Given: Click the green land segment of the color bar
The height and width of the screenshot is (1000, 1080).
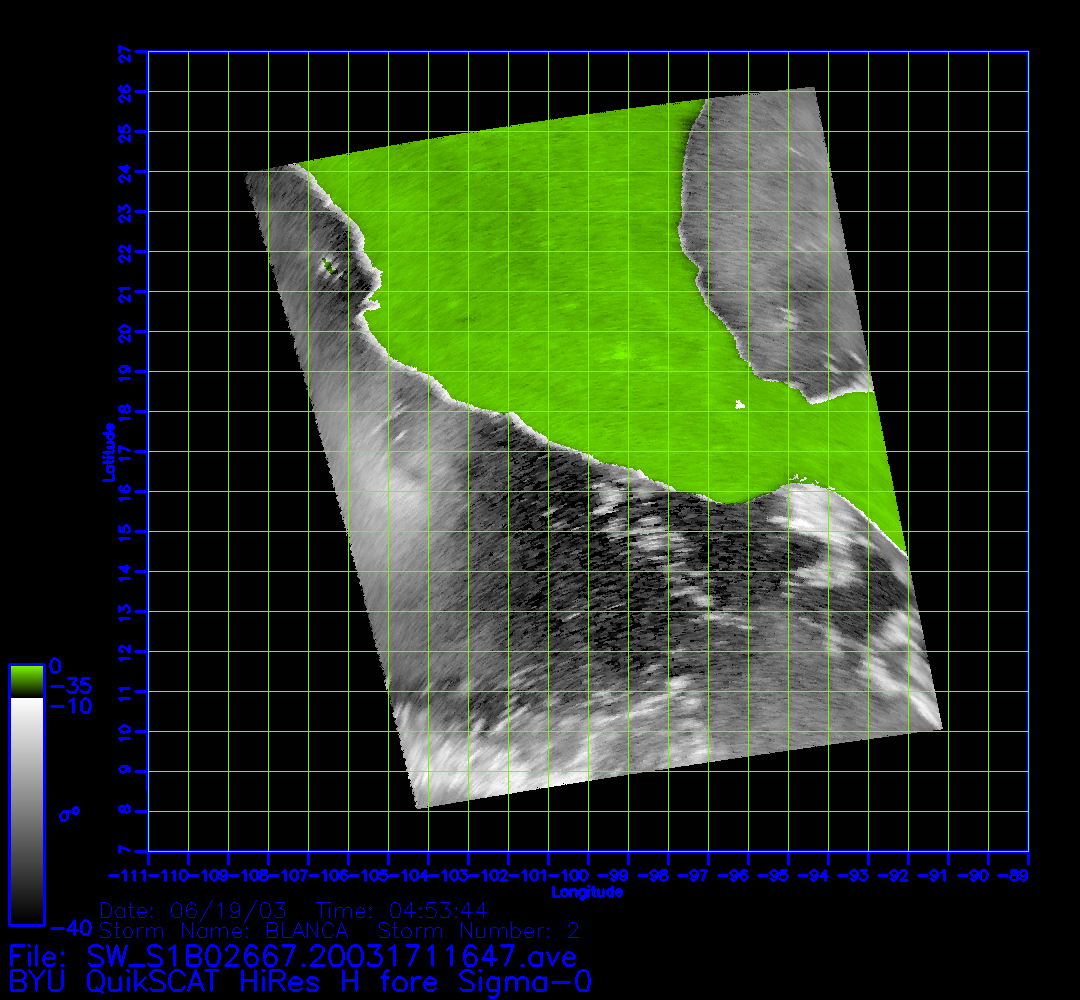Looking at the screenshot, I should coord(26,680).
